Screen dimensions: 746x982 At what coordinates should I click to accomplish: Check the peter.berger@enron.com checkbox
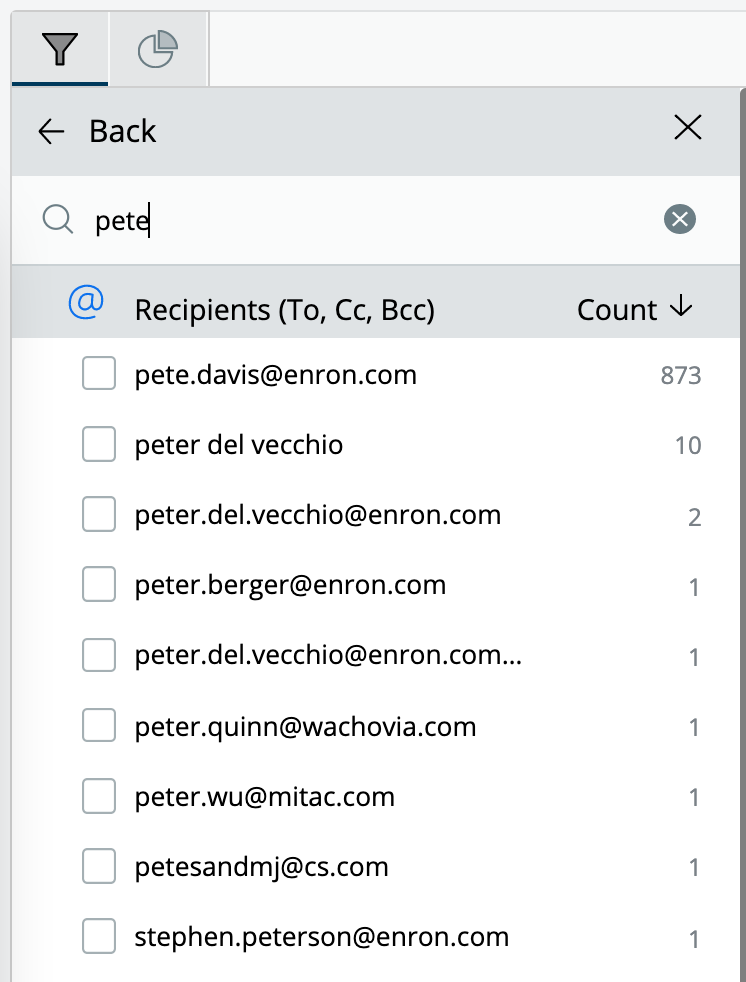point(99,584)
